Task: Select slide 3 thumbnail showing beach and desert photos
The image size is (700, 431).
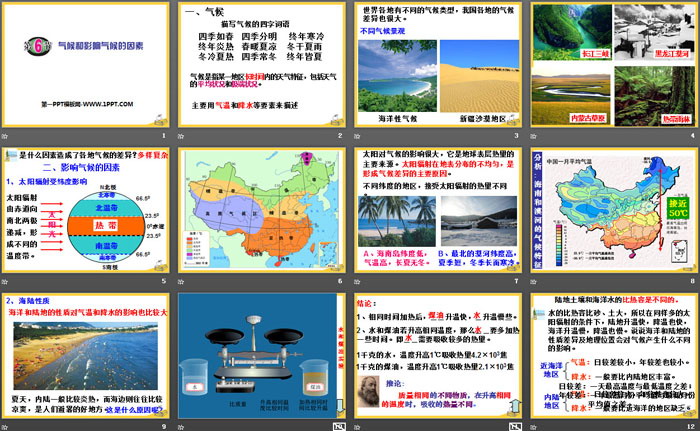Action: tap(438, 65)
